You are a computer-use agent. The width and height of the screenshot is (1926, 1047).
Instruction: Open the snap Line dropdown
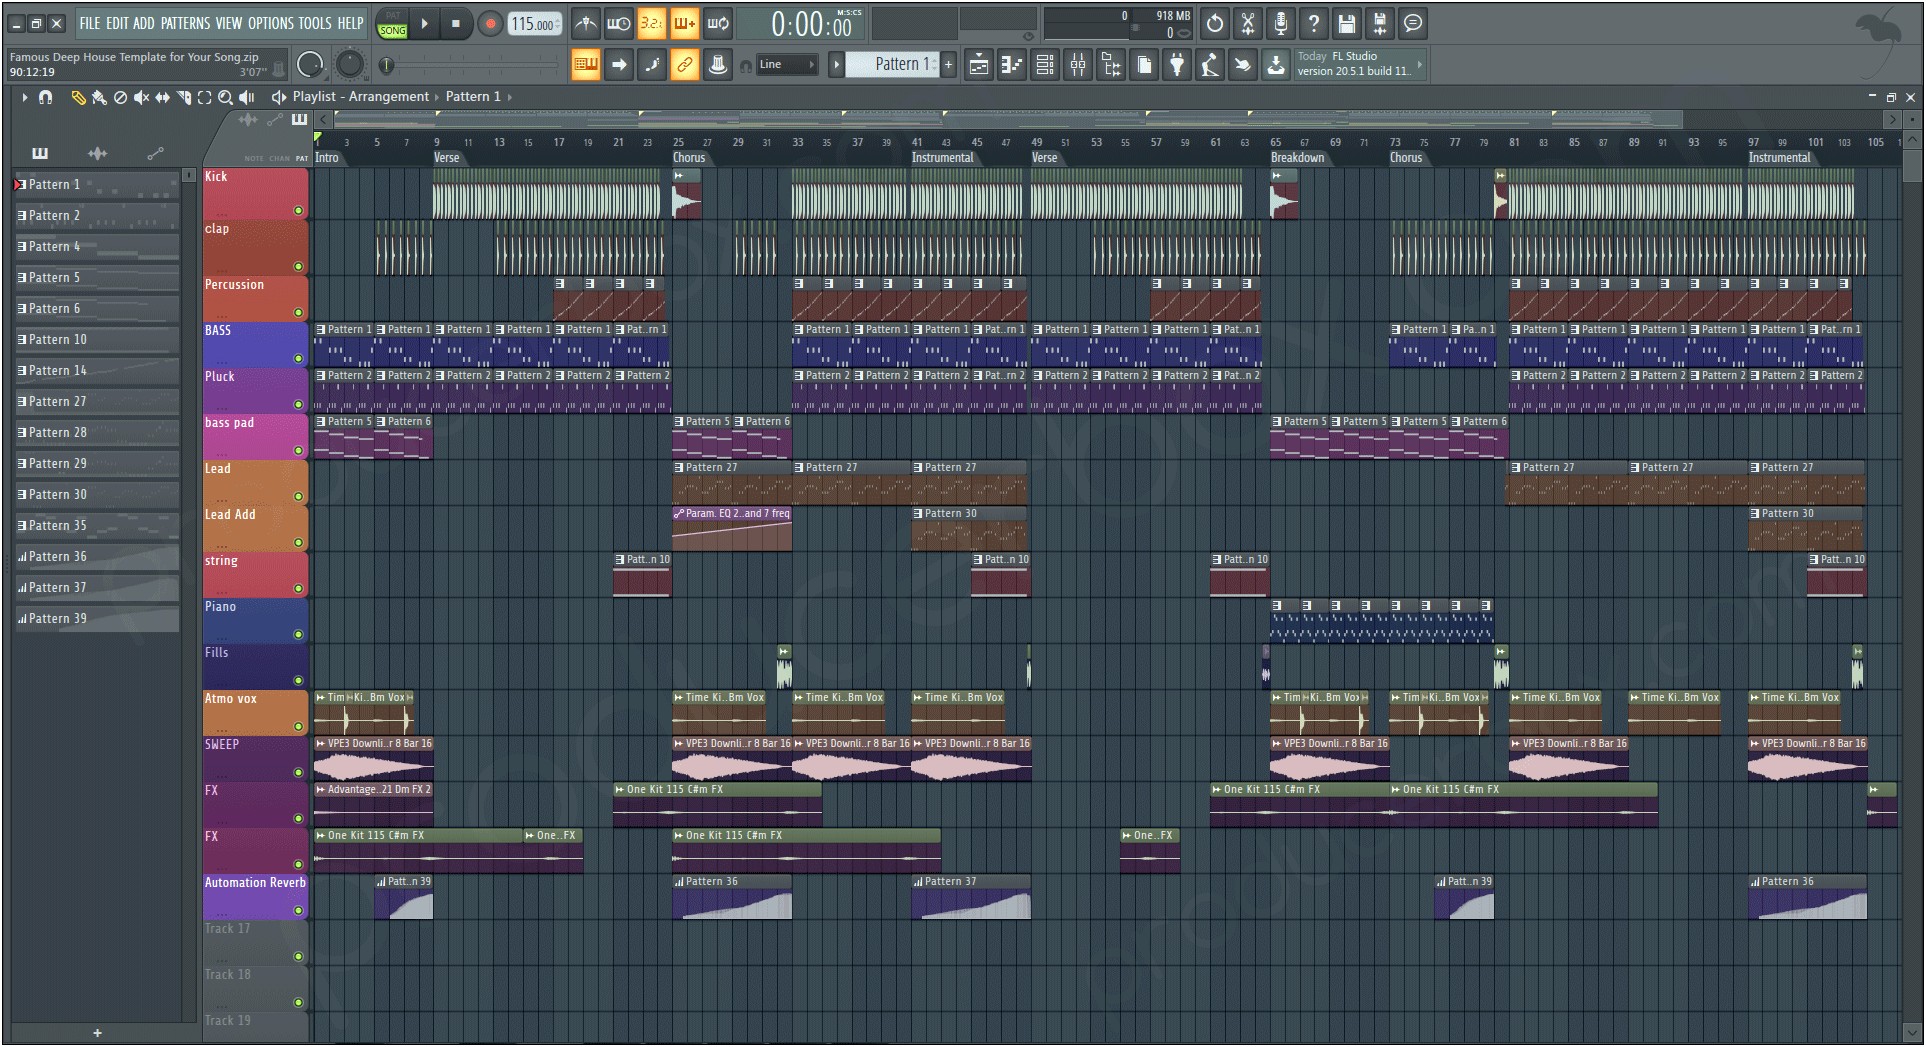[787, 65]
